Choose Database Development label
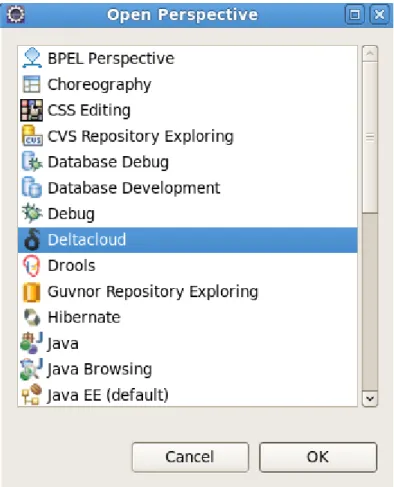 point(134,188)
